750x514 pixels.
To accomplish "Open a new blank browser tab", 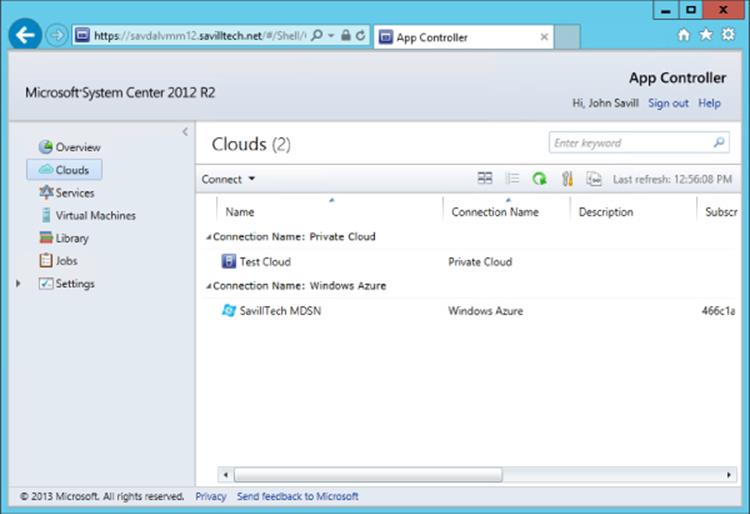I will [x=567, y=37].
